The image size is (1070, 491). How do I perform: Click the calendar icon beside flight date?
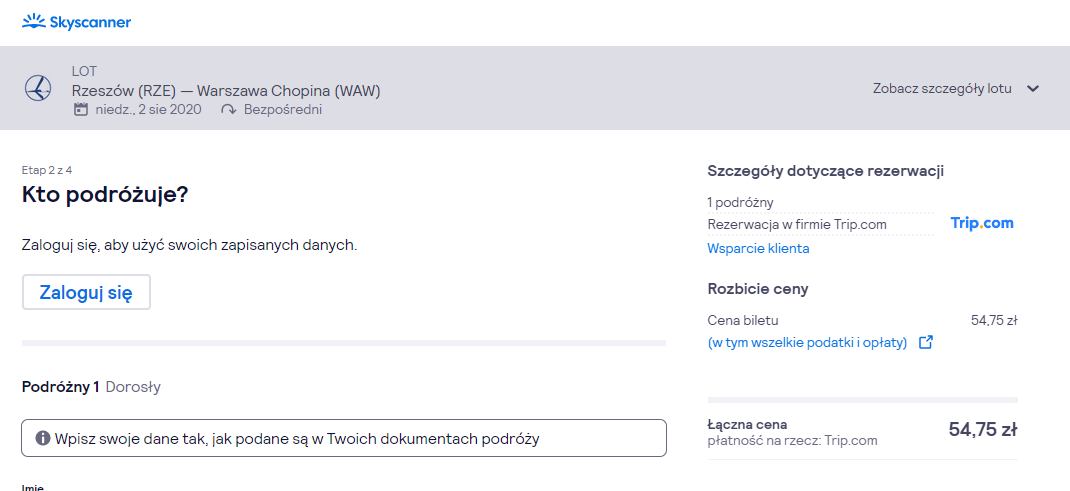coord(81,109)
